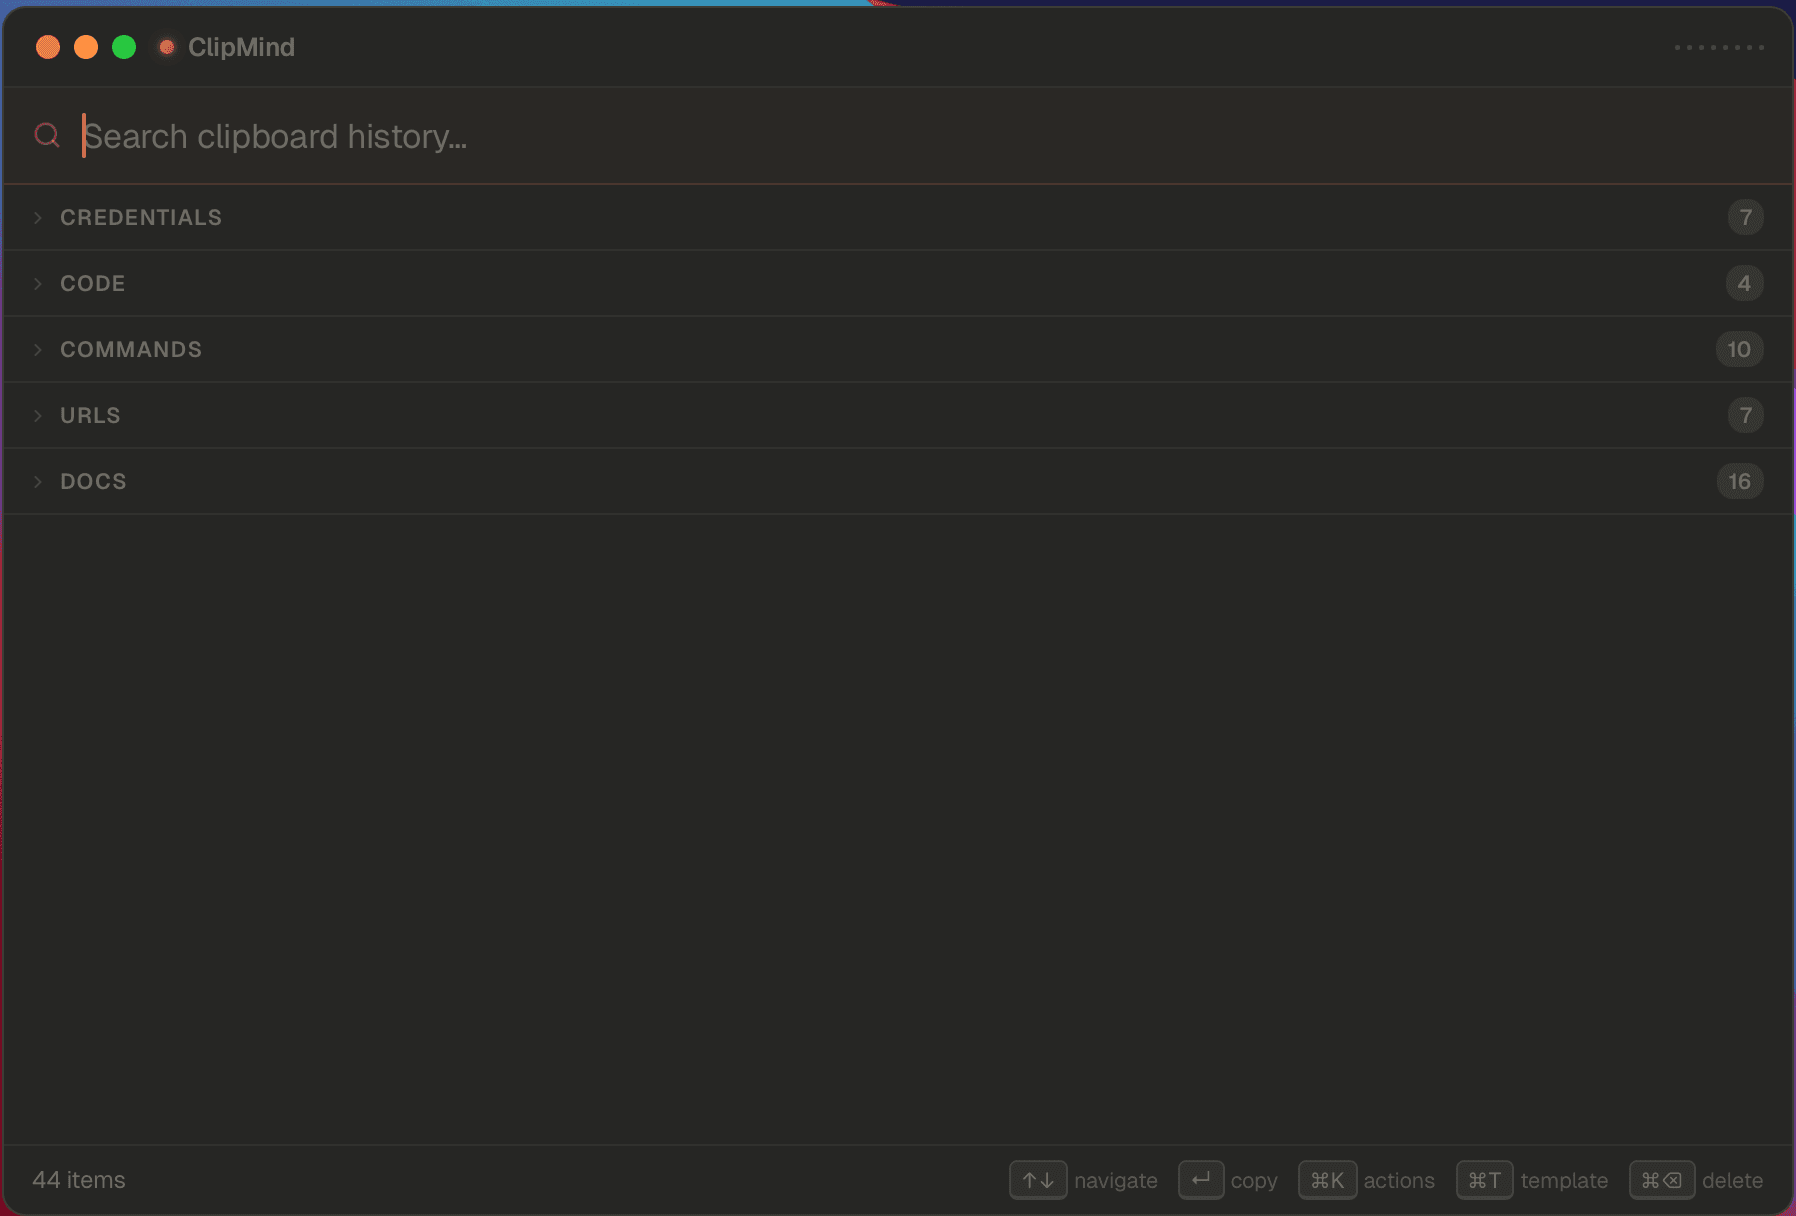Expand the URLS group chevron
This screenshot has width=1796, height=1216.
pos(38,415)
